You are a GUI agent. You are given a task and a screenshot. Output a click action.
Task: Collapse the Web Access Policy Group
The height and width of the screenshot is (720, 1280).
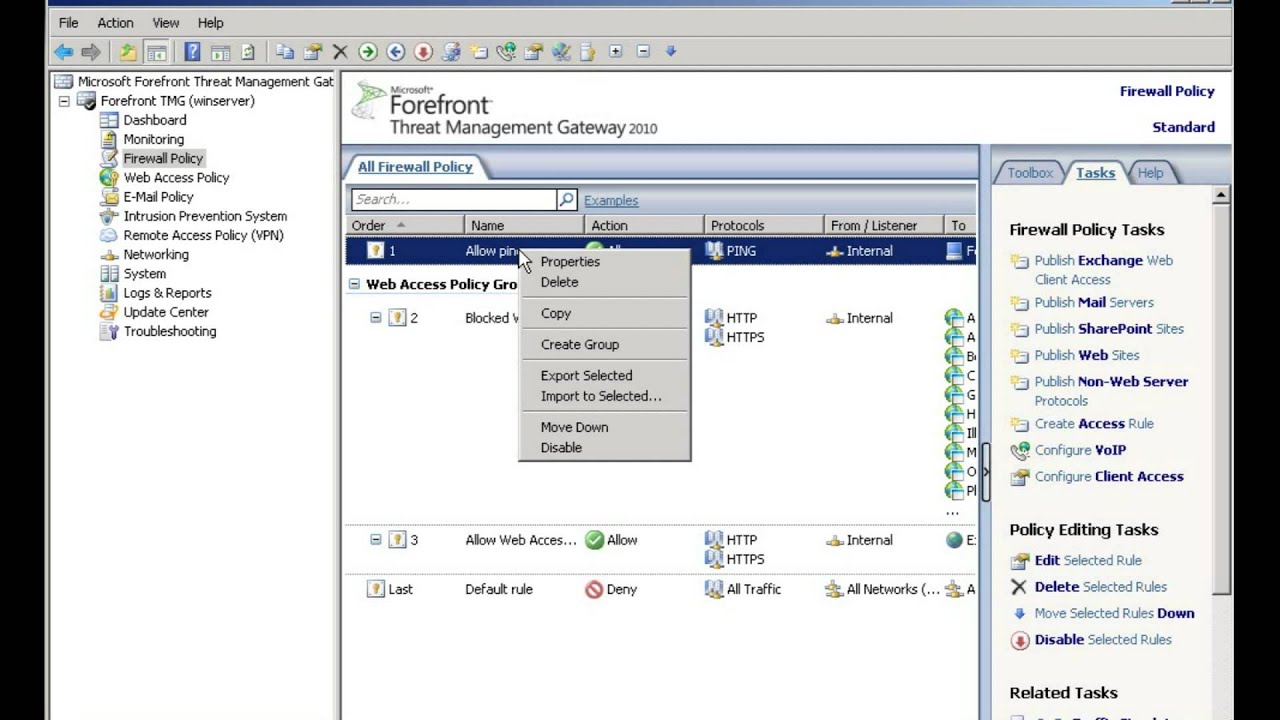pyautogui.click(x=354, y=284)
